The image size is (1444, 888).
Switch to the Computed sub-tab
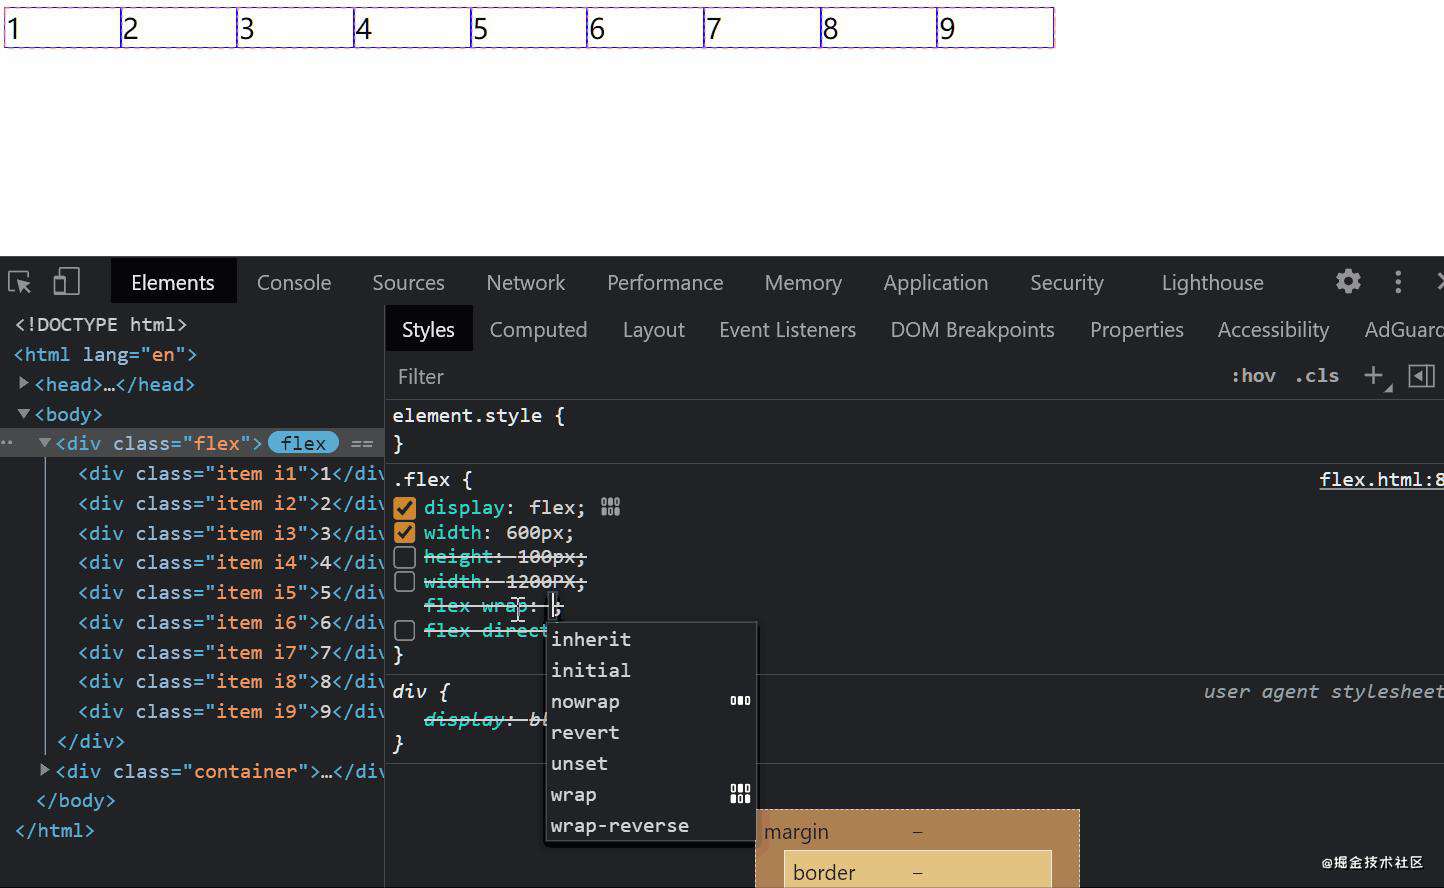click(538, 329)
